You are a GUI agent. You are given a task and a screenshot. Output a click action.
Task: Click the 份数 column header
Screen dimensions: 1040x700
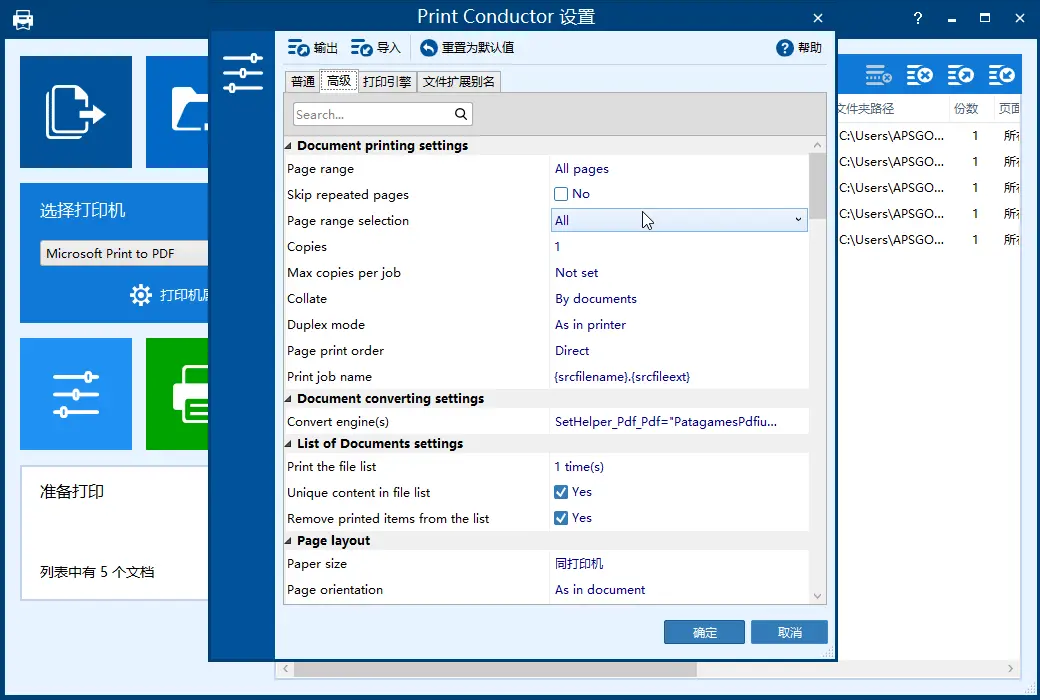tap(966, 109)
